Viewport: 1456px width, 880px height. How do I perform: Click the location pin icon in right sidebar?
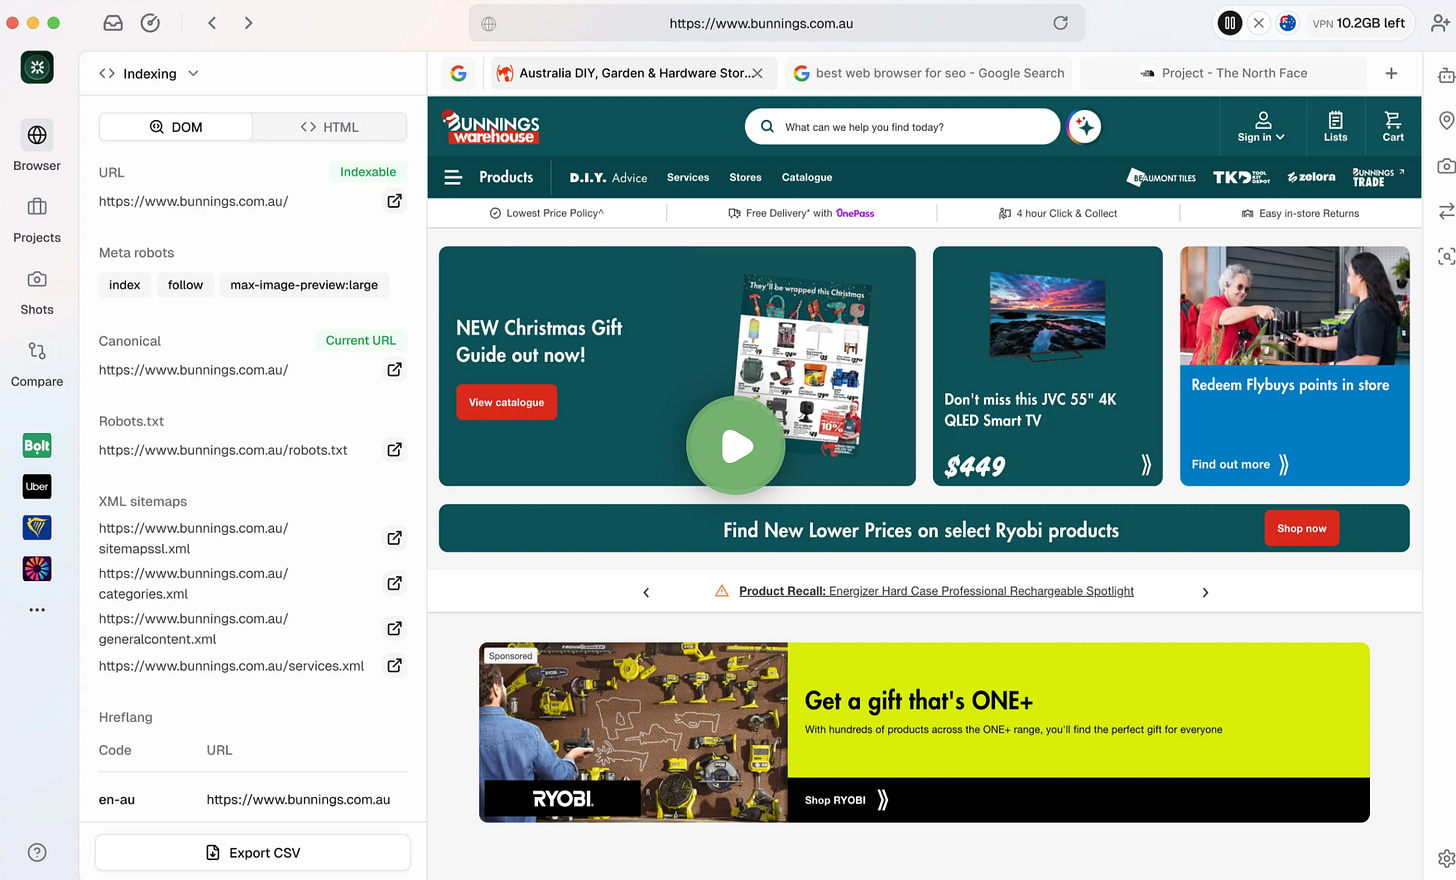[x=1446, y=121]
